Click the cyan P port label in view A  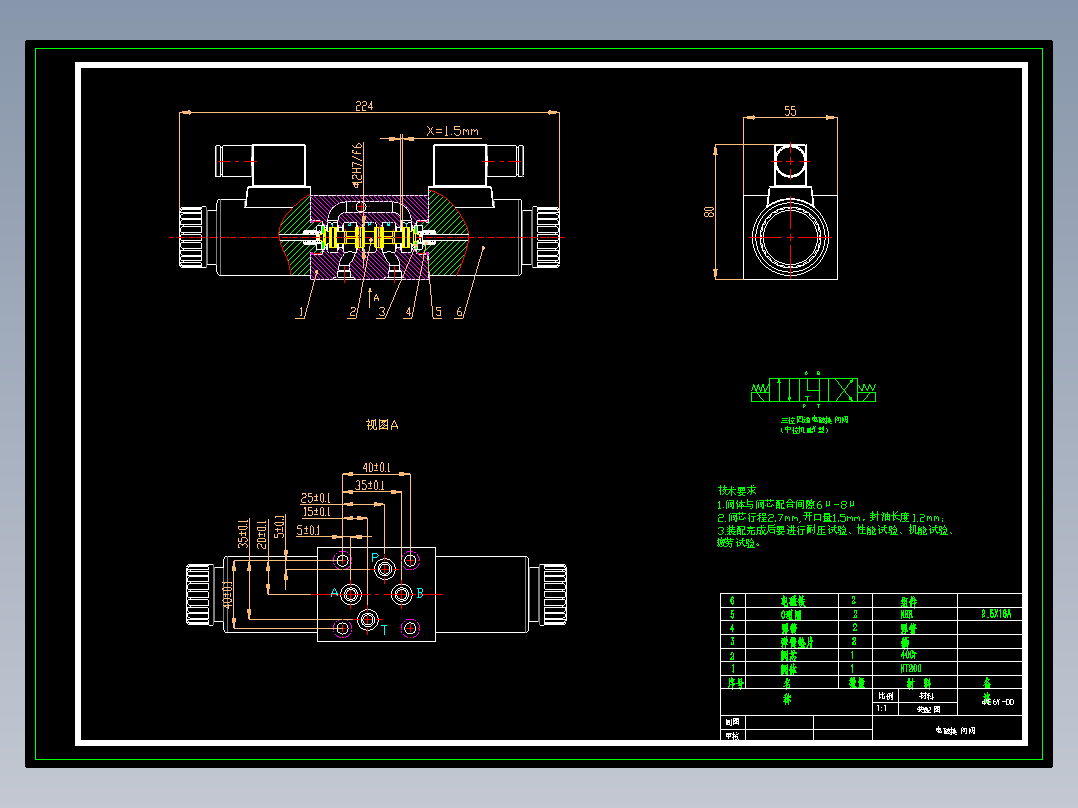[375, 558]
